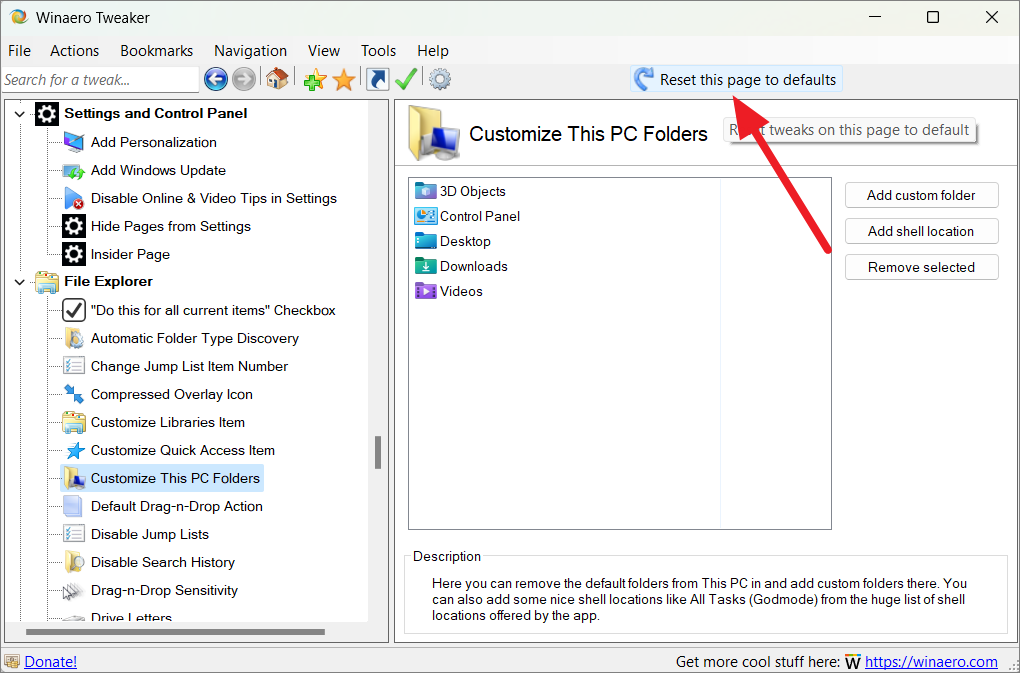Click the Customize Libraries Item icon
Viewport: 1020px width, 673px height.
point(74,422)
